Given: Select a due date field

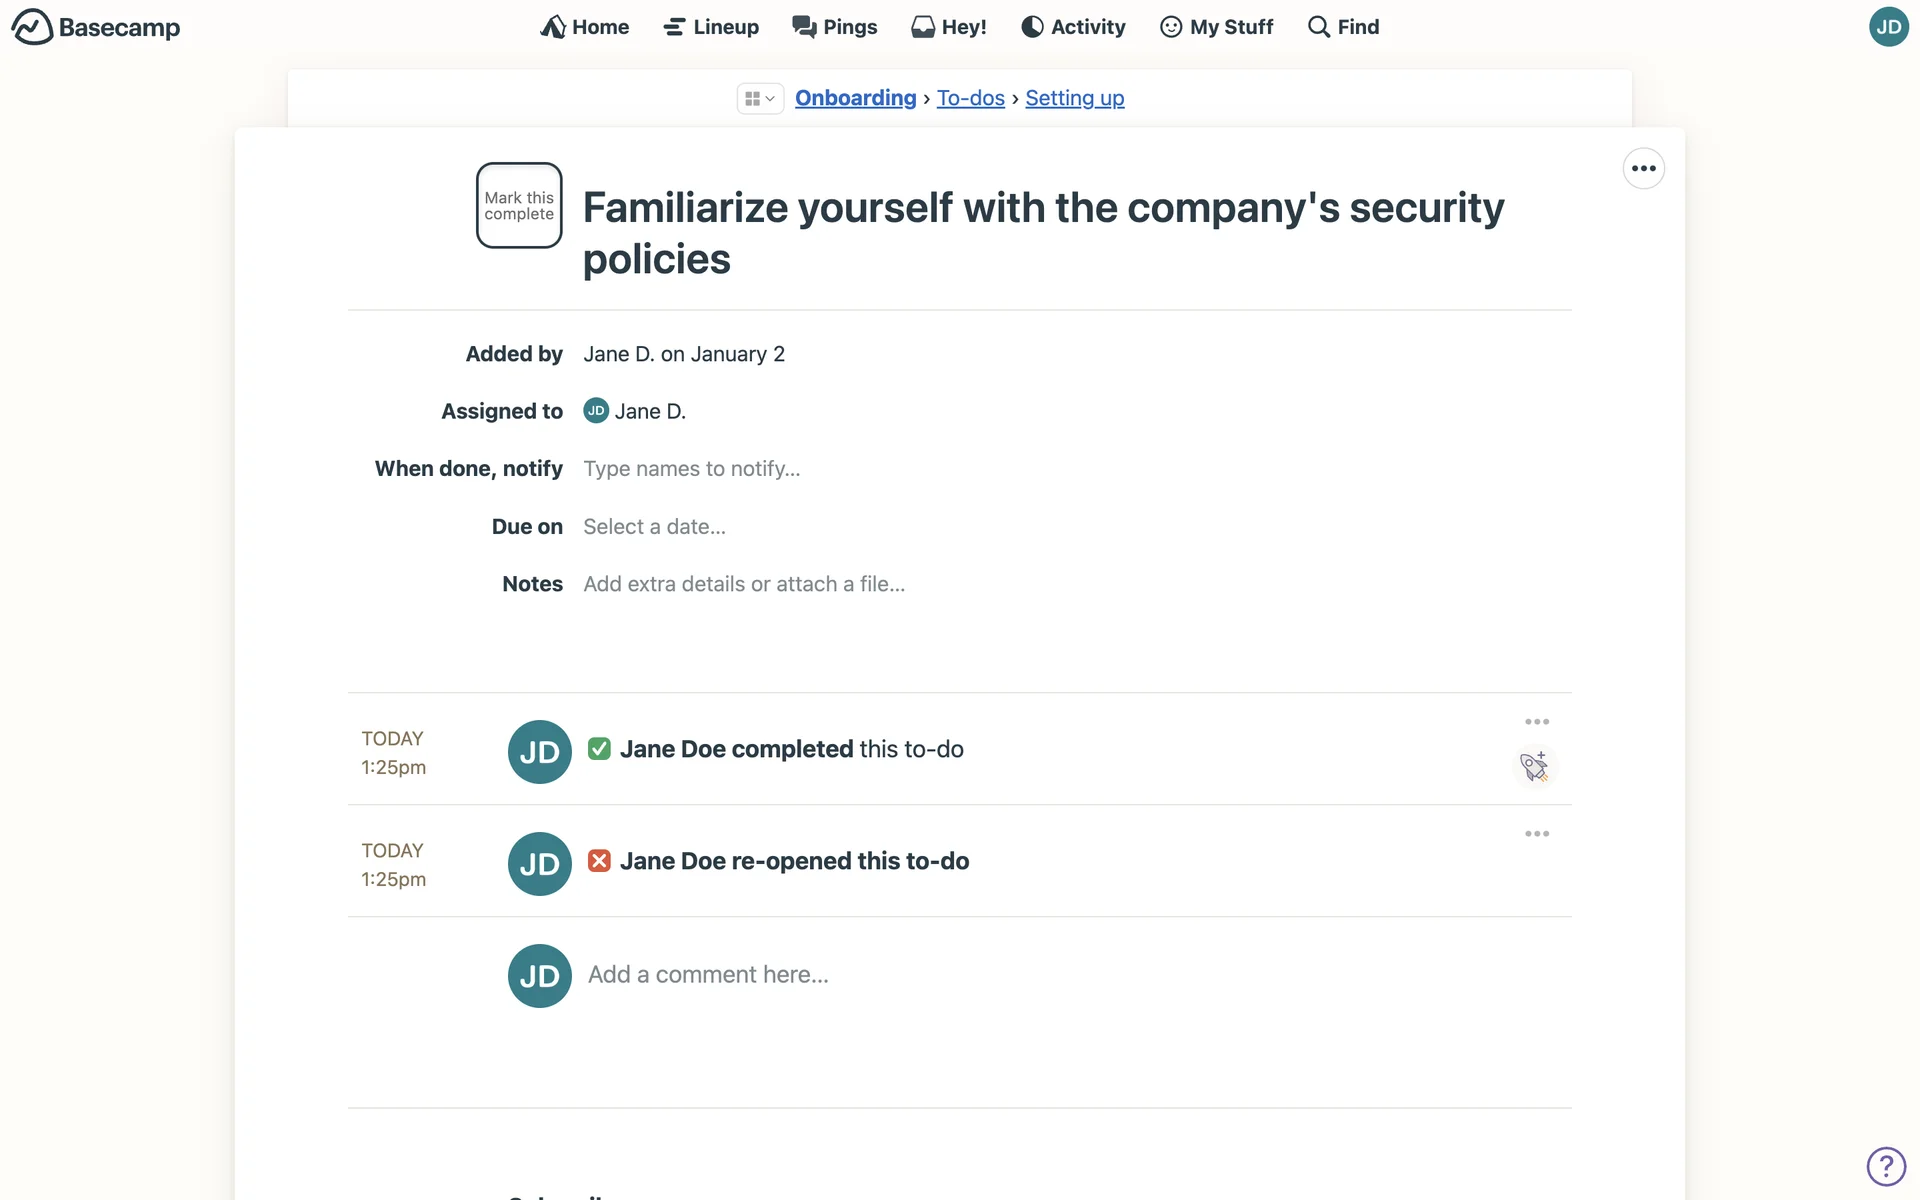Looking at the screenshot, I should point(654,527).
